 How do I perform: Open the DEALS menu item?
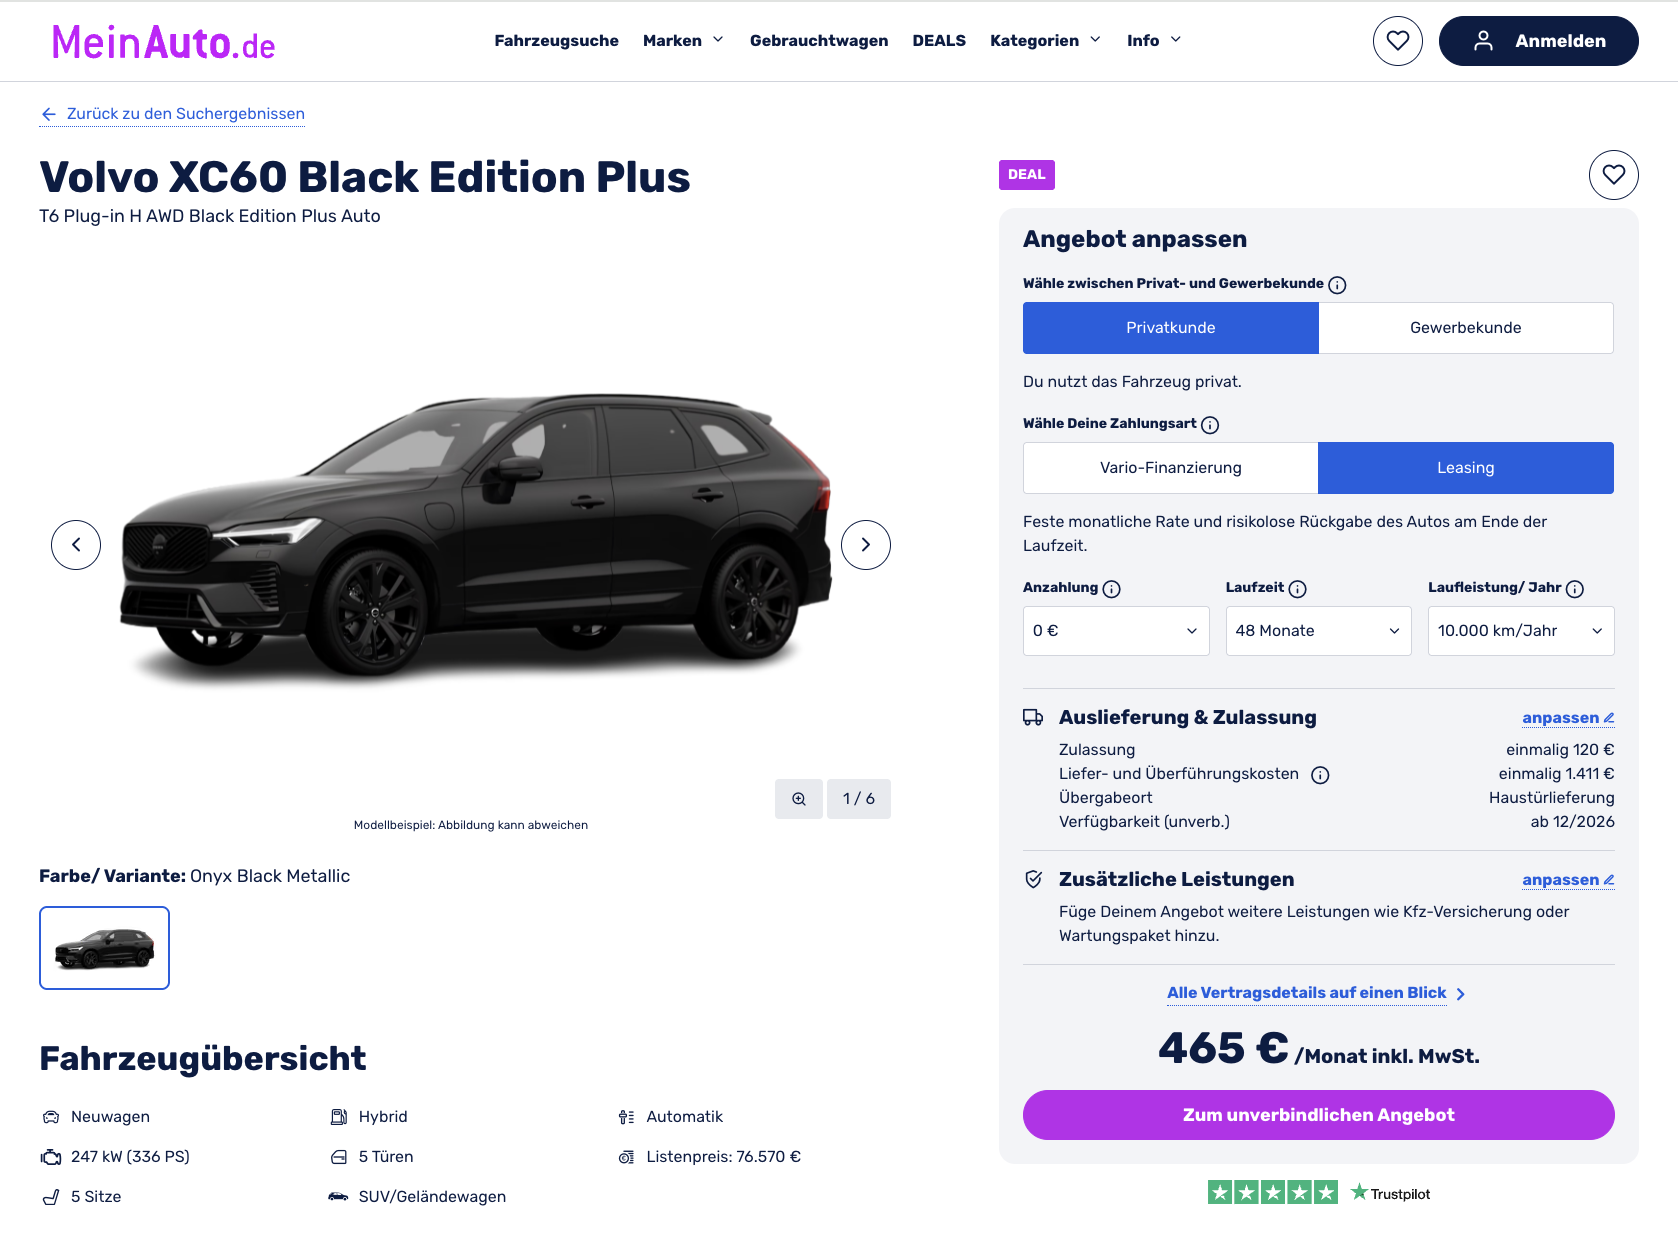click(939, 41)
